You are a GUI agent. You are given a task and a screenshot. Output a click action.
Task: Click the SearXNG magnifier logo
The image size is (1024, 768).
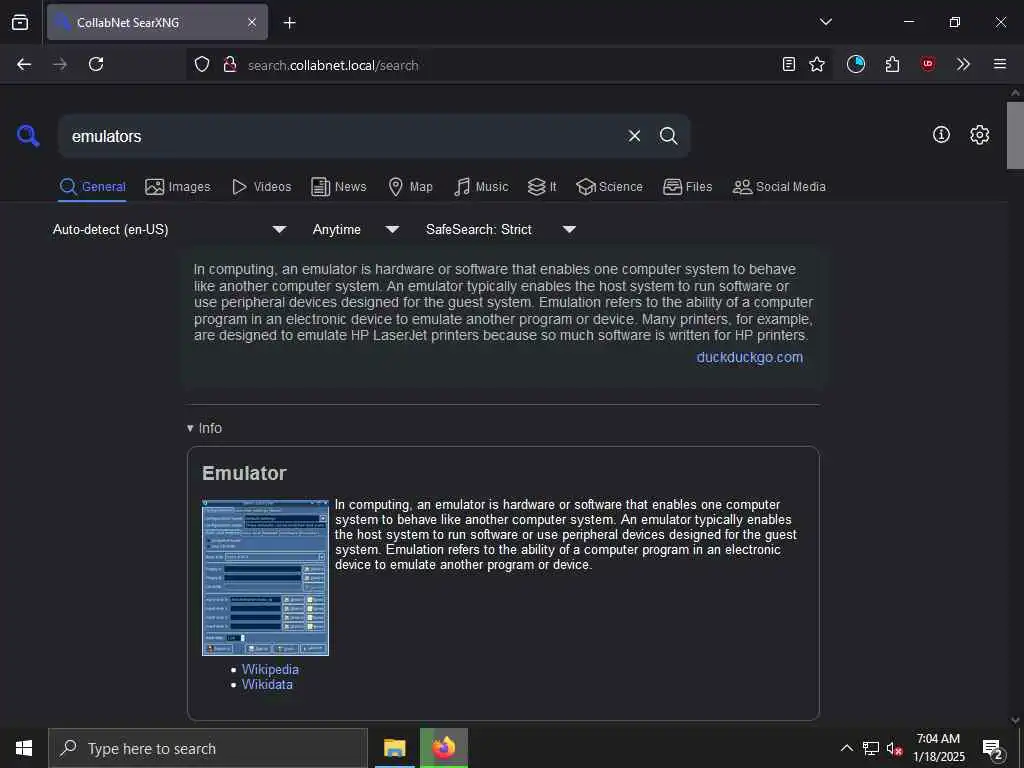28,136
